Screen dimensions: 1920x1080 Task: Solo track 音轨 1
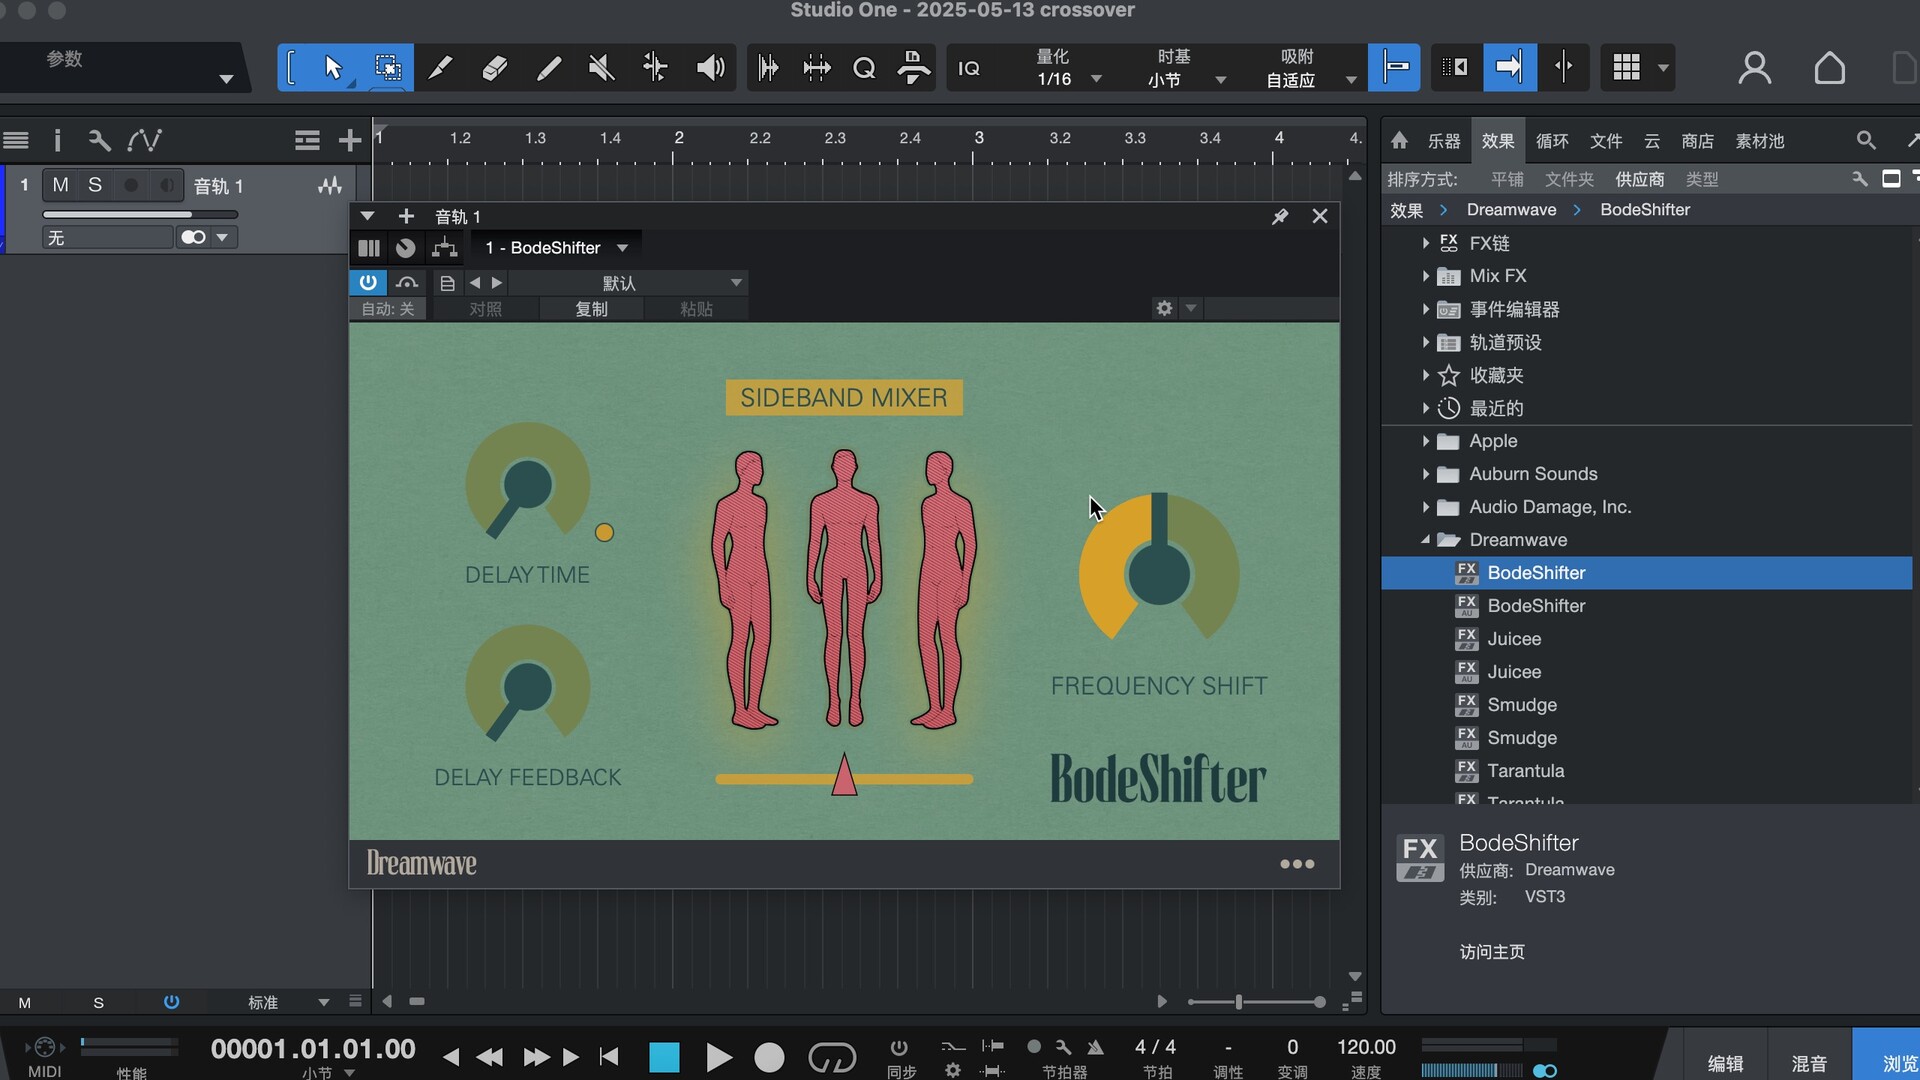click(95, 185)
